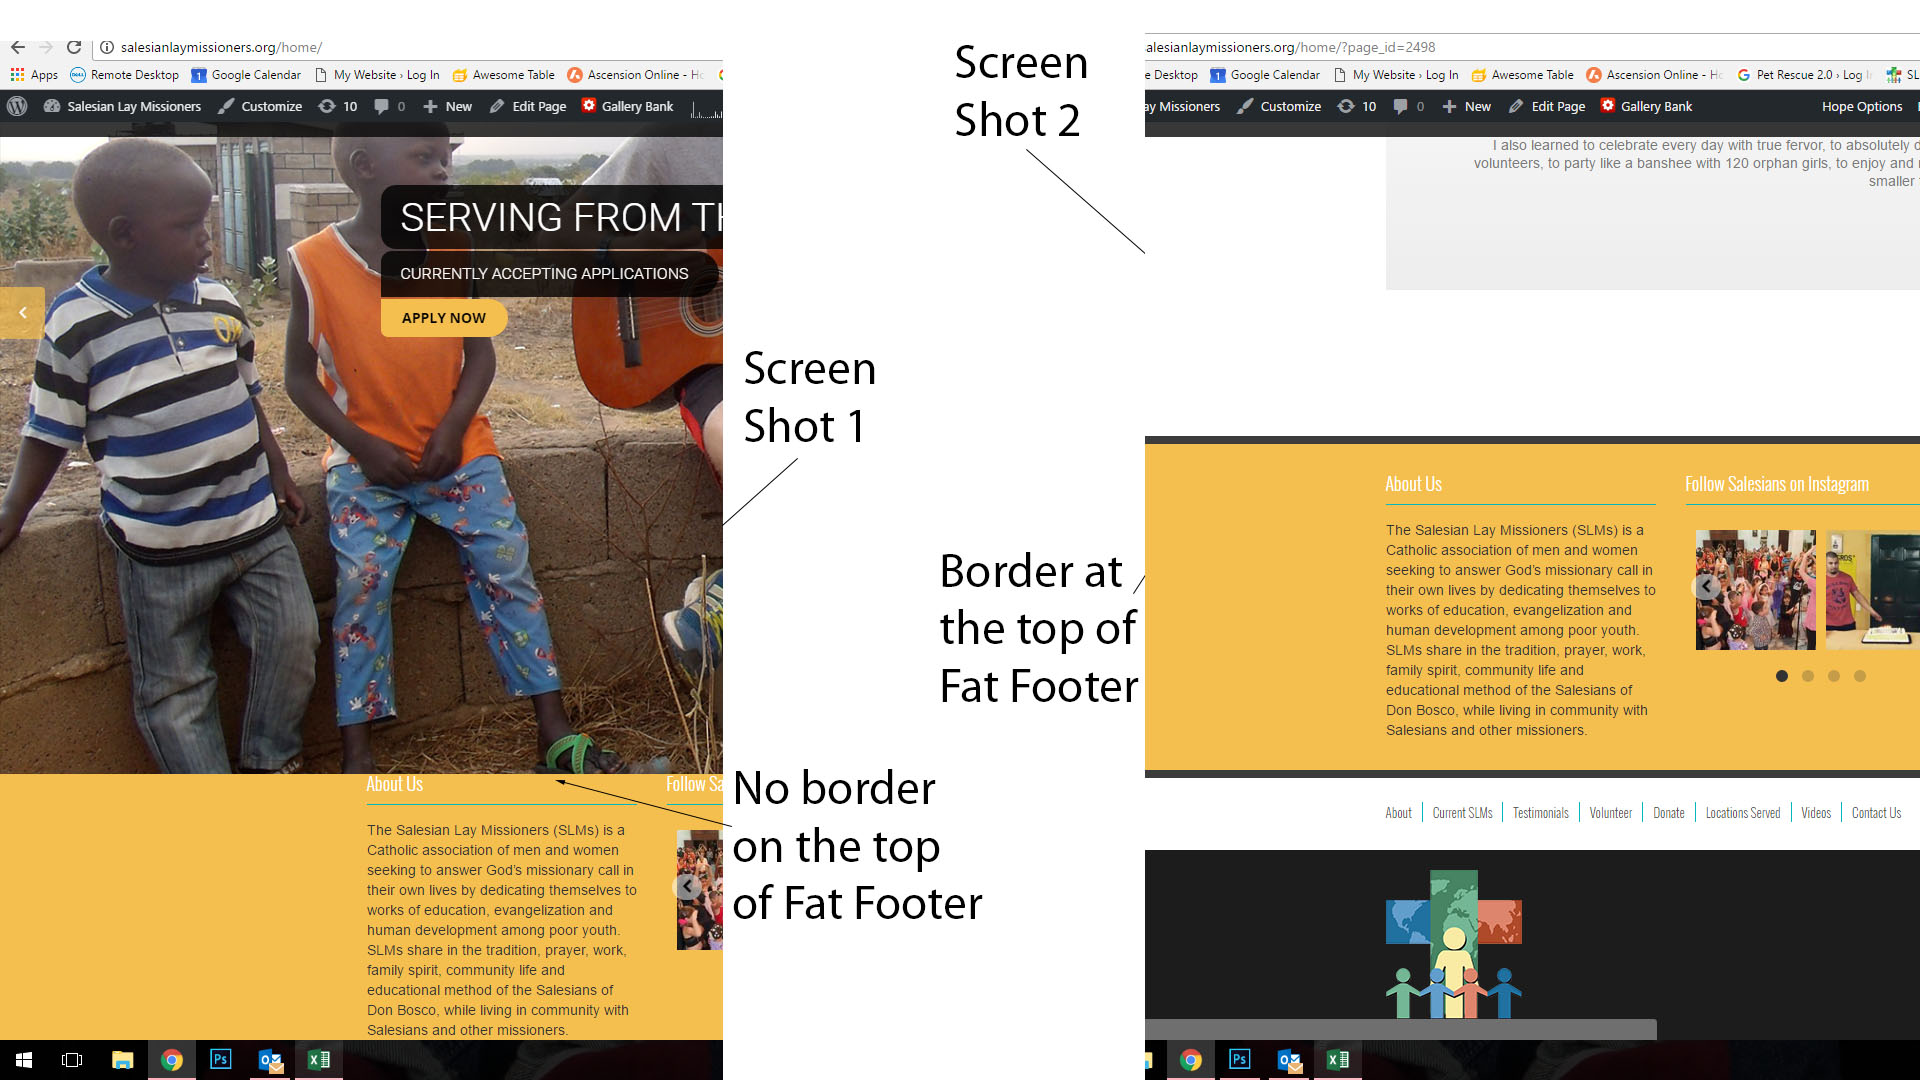Select the first Instagram carousel dot
Image resolution: width=1920 pixels, height=1080 pixels.
click(1782, 676)
